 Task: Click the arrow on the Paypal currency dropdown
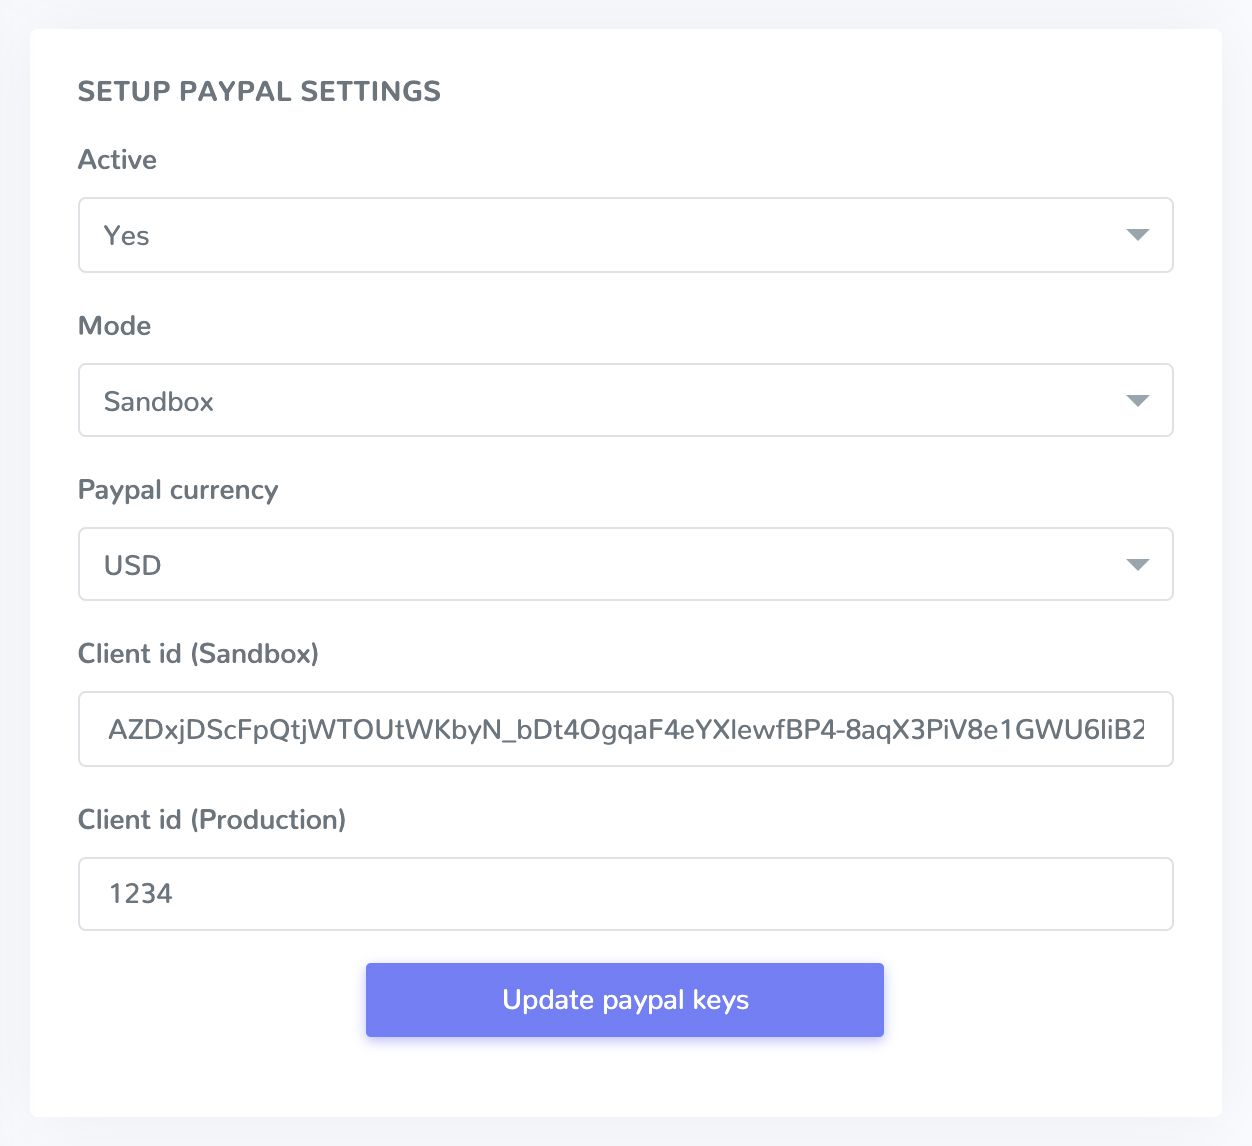[1137, 565]
